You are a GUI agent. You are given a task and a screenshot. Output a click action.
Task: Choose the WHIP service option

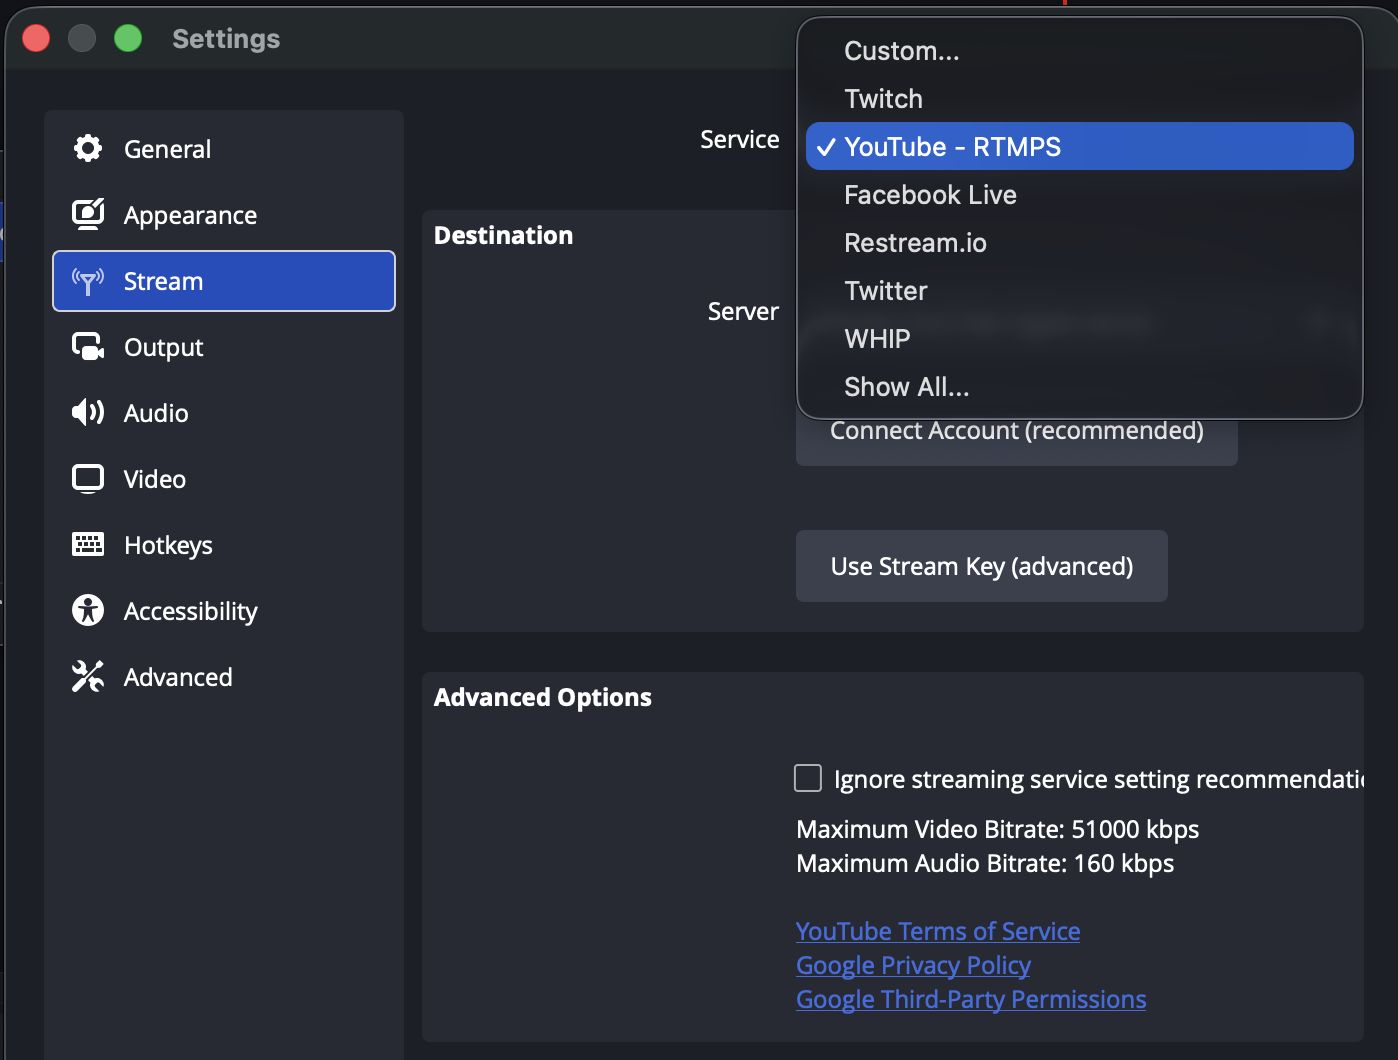pyautogui.click(x=1079, y=339)
